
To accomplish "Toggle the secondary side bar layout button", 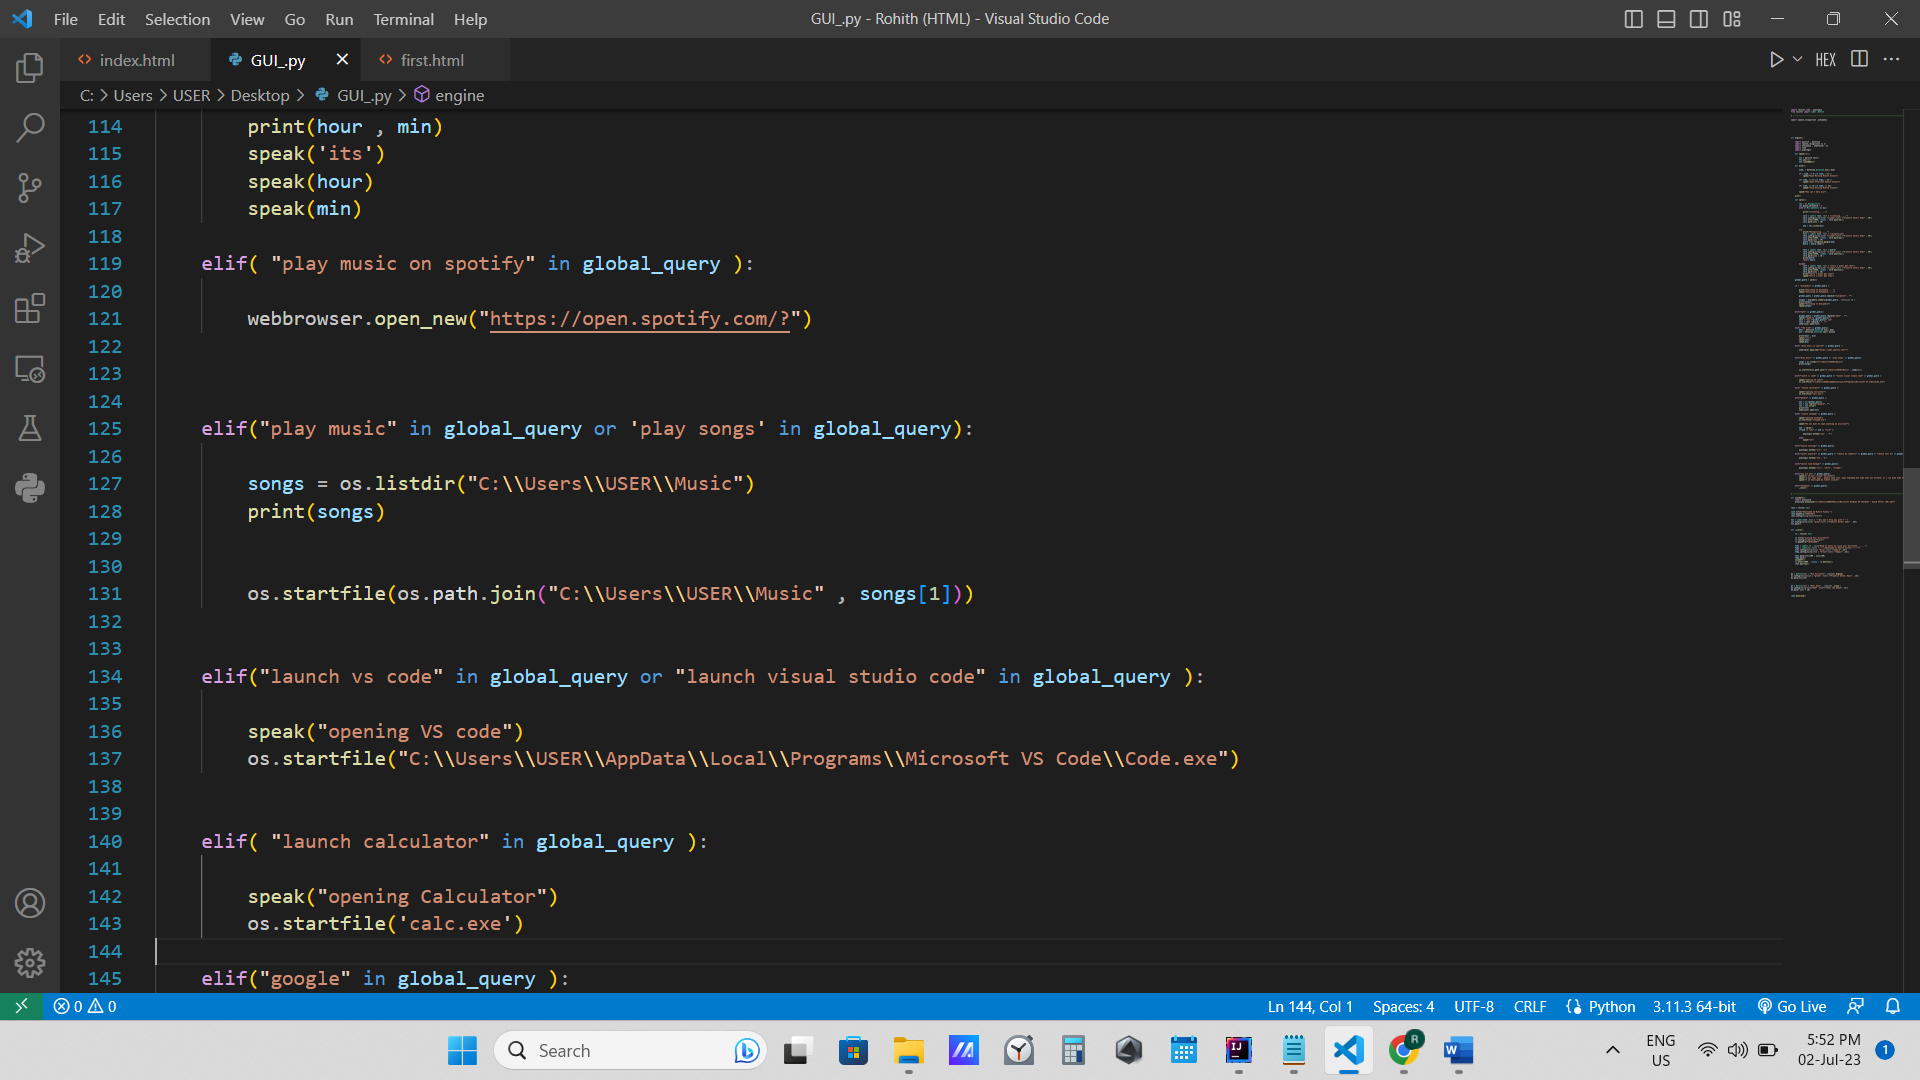I will tap(1699, 19).
